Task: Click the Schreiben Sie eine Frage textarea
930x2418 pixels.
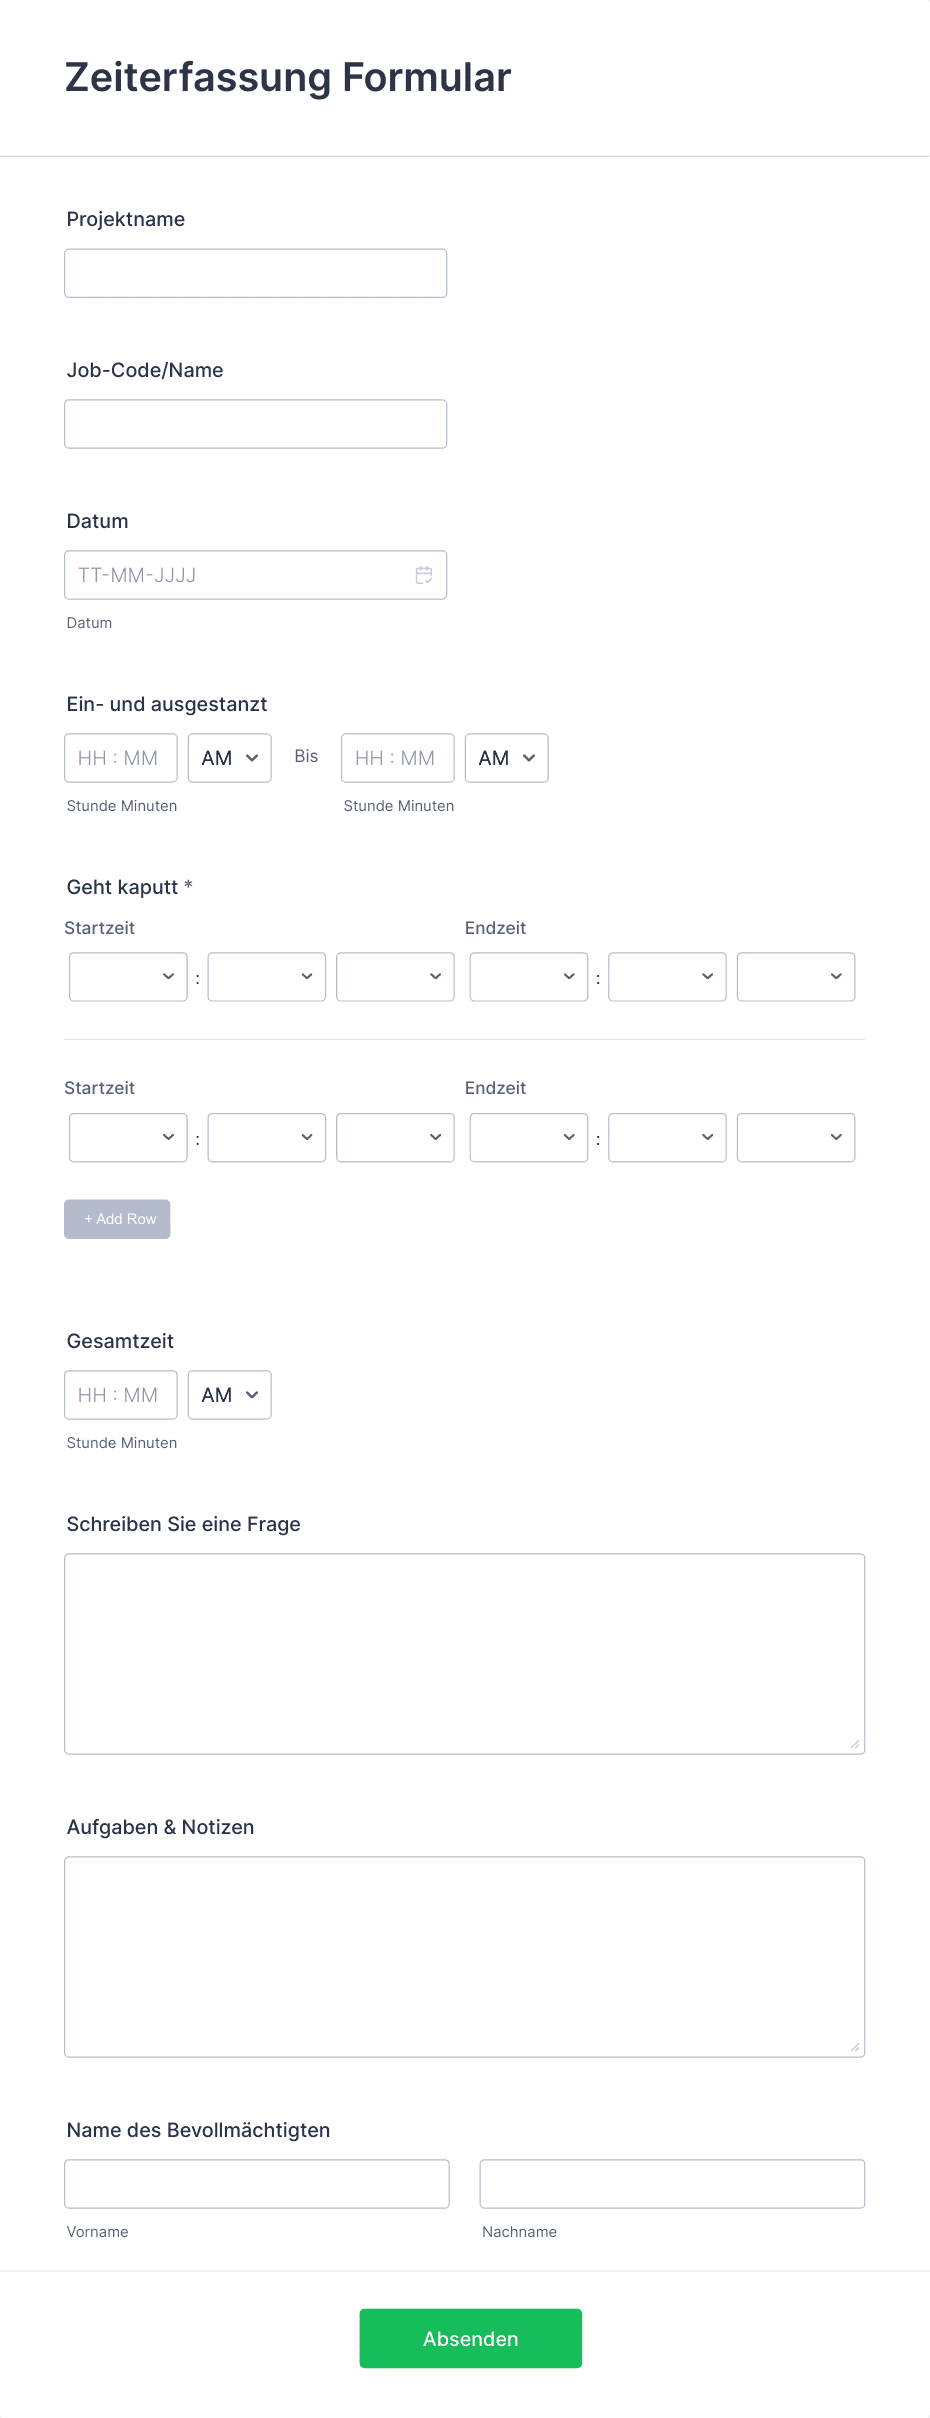Action: point(464,1654)
